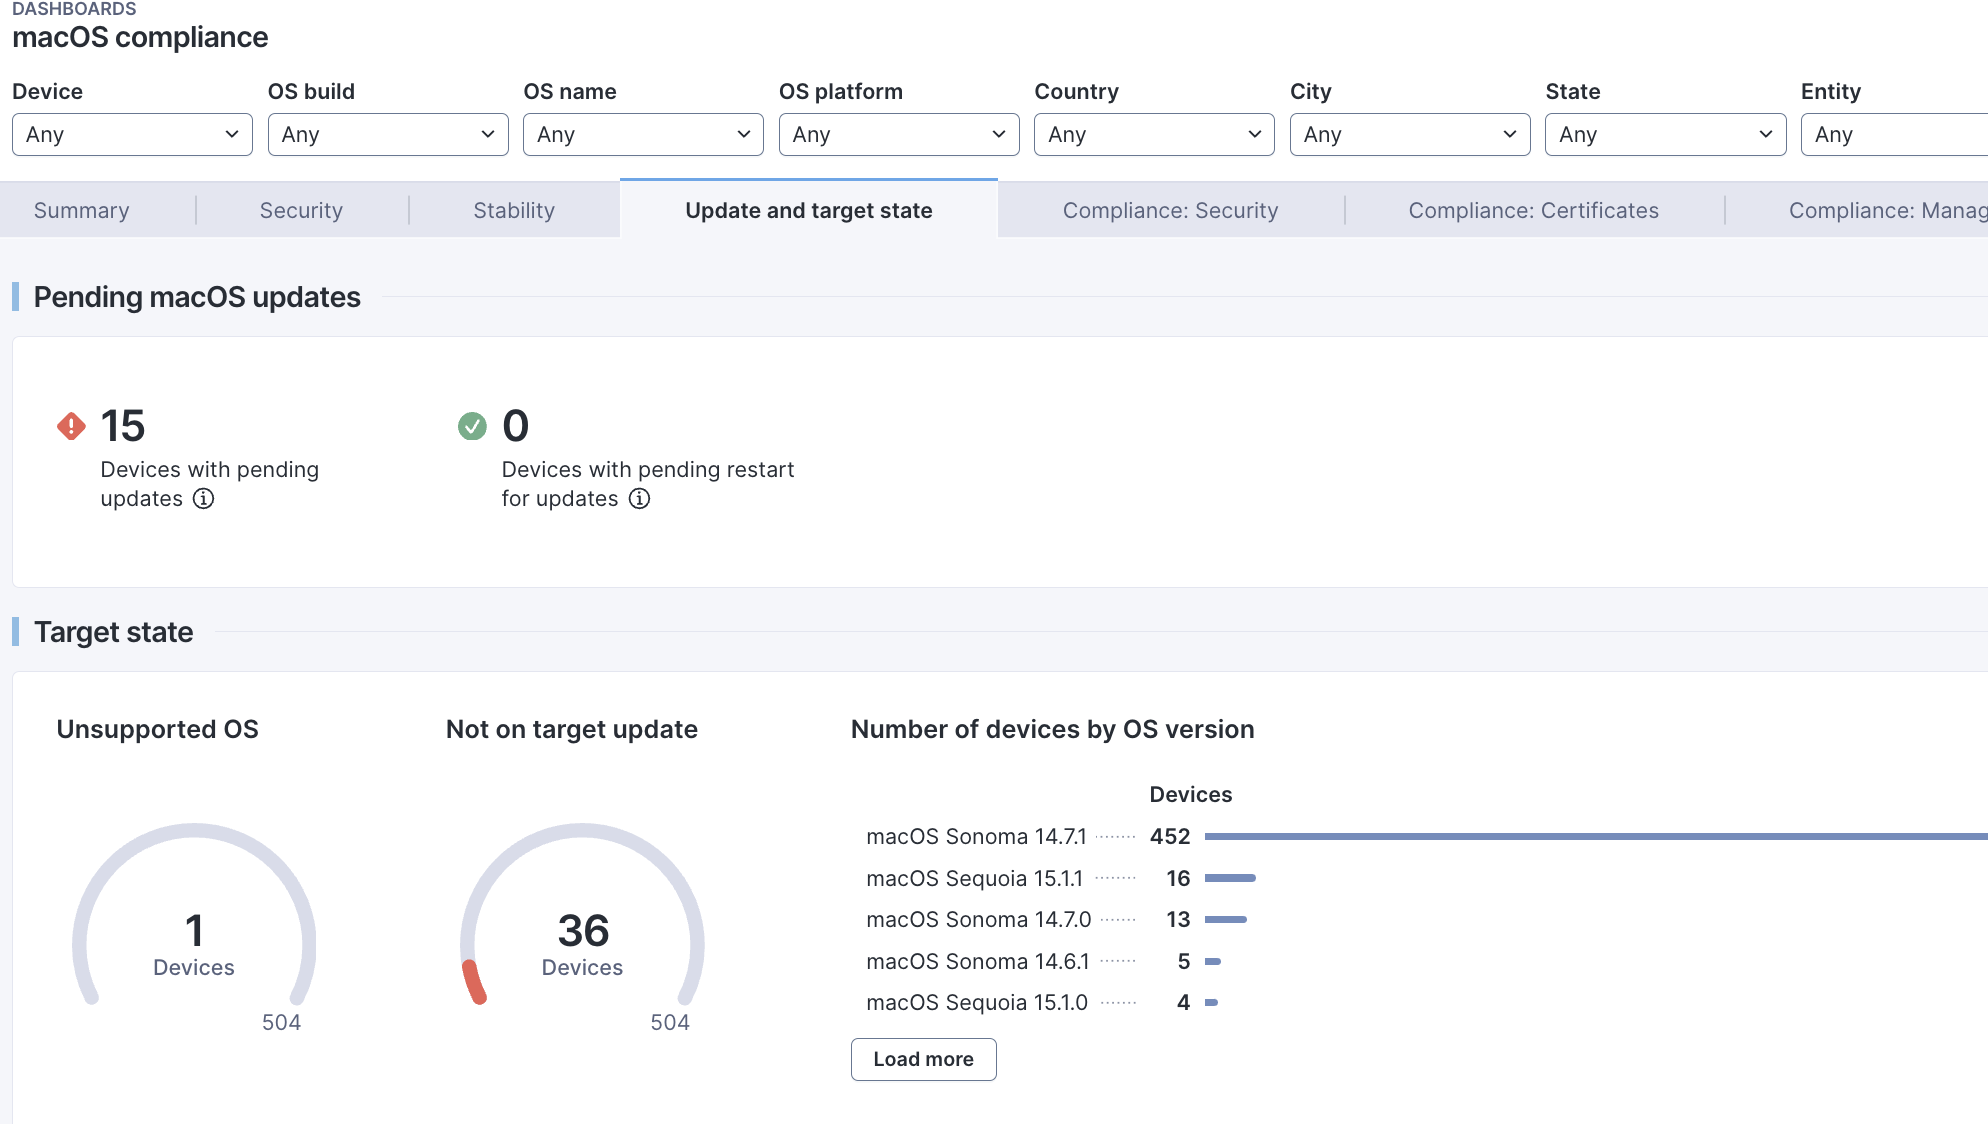Click the green checkmark pending restart icon
This screenshot has width=1988, height=1124.
(472, 426)
